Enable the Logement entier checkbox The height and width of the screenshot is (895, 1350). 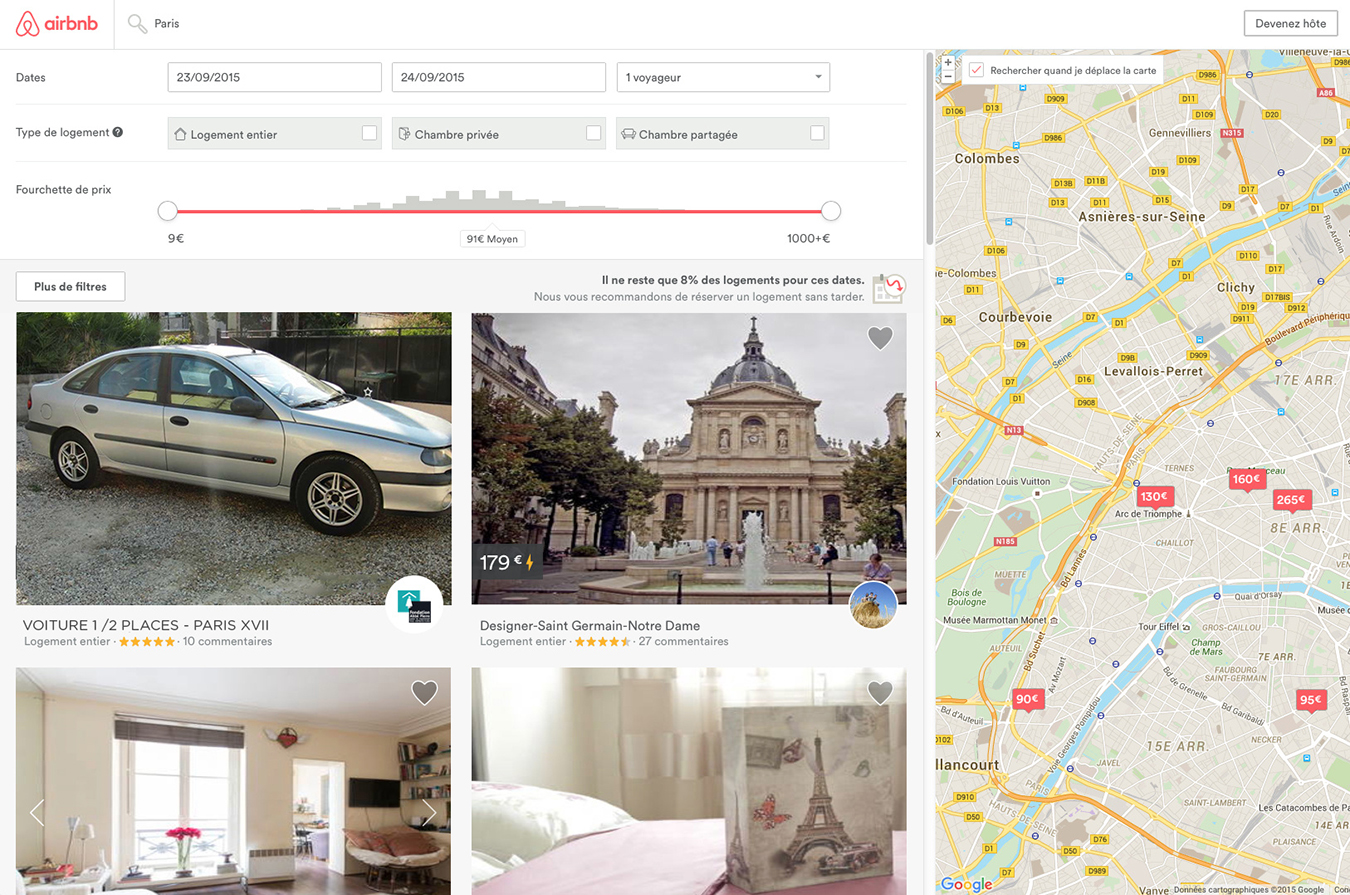[370, 133]
